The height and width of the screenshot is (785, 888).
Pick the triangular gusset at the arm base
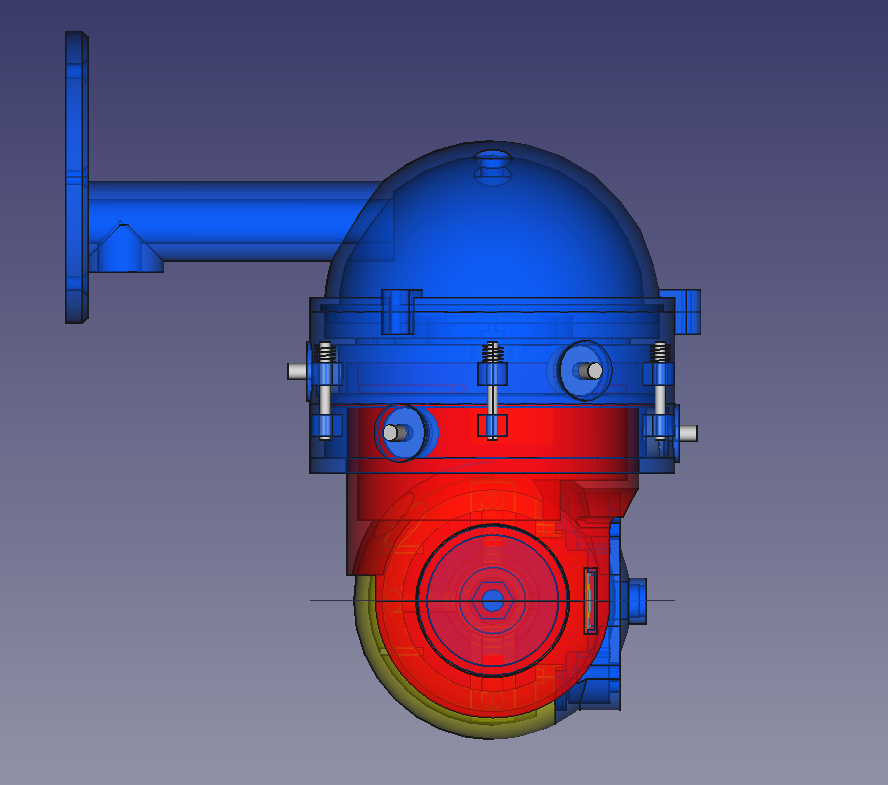[x=126, y=248]
